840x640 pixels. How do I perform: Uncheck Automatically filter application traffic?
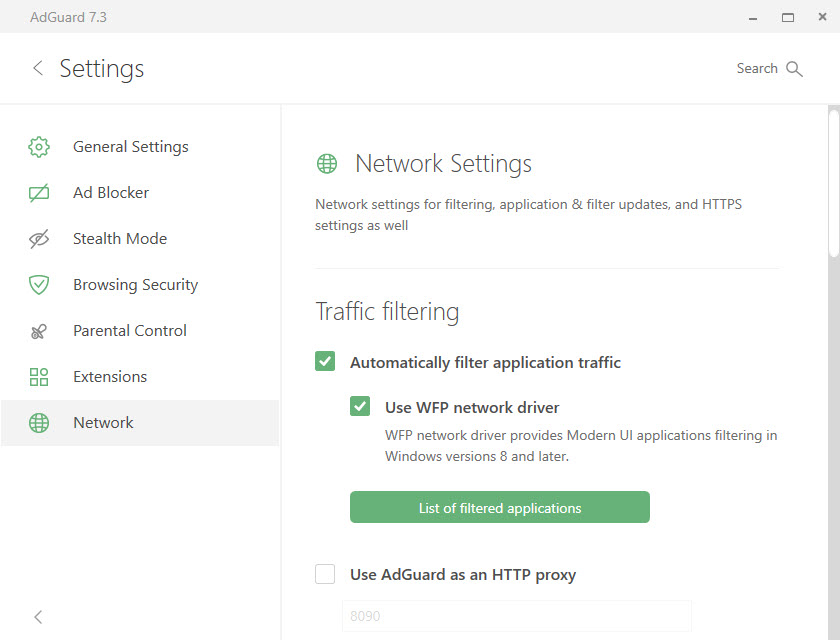325,362
